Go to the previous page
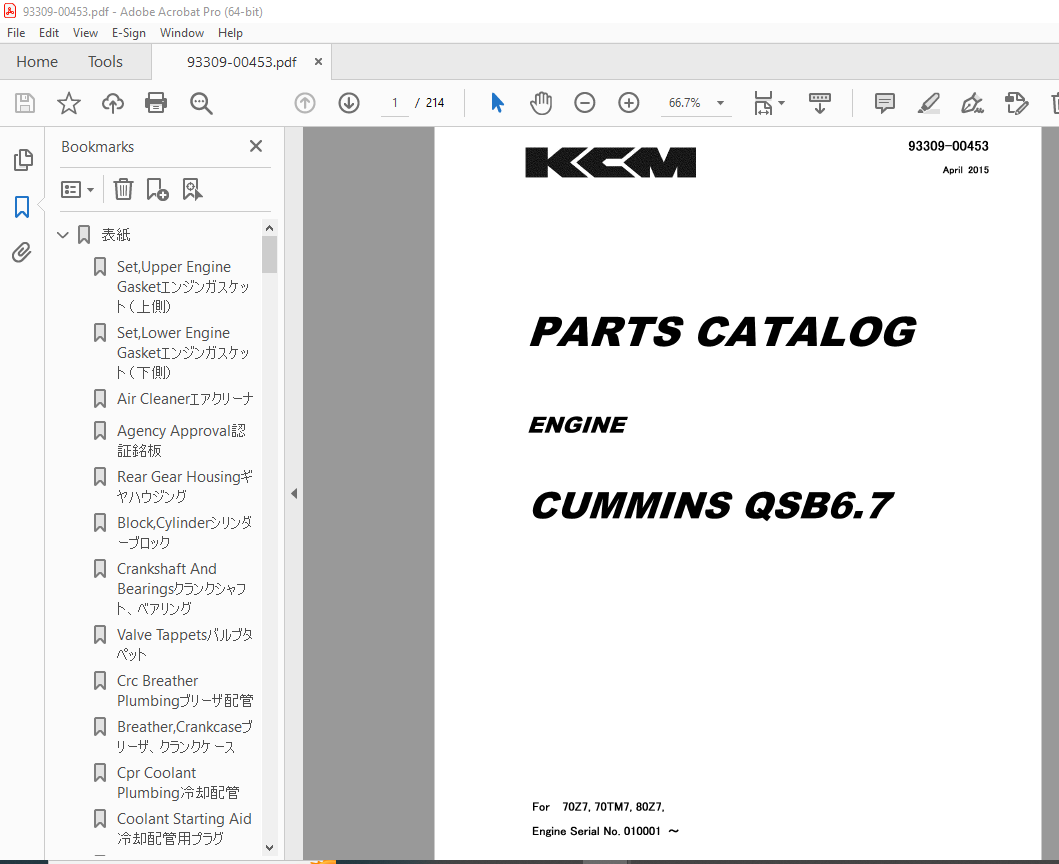Screen dimensions: 1059x864 click(305, 103)
